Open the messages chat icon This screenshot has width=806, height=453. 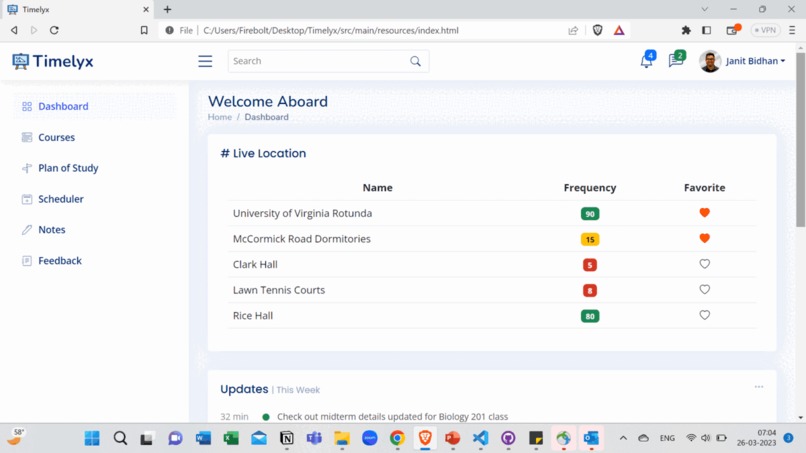676,60
